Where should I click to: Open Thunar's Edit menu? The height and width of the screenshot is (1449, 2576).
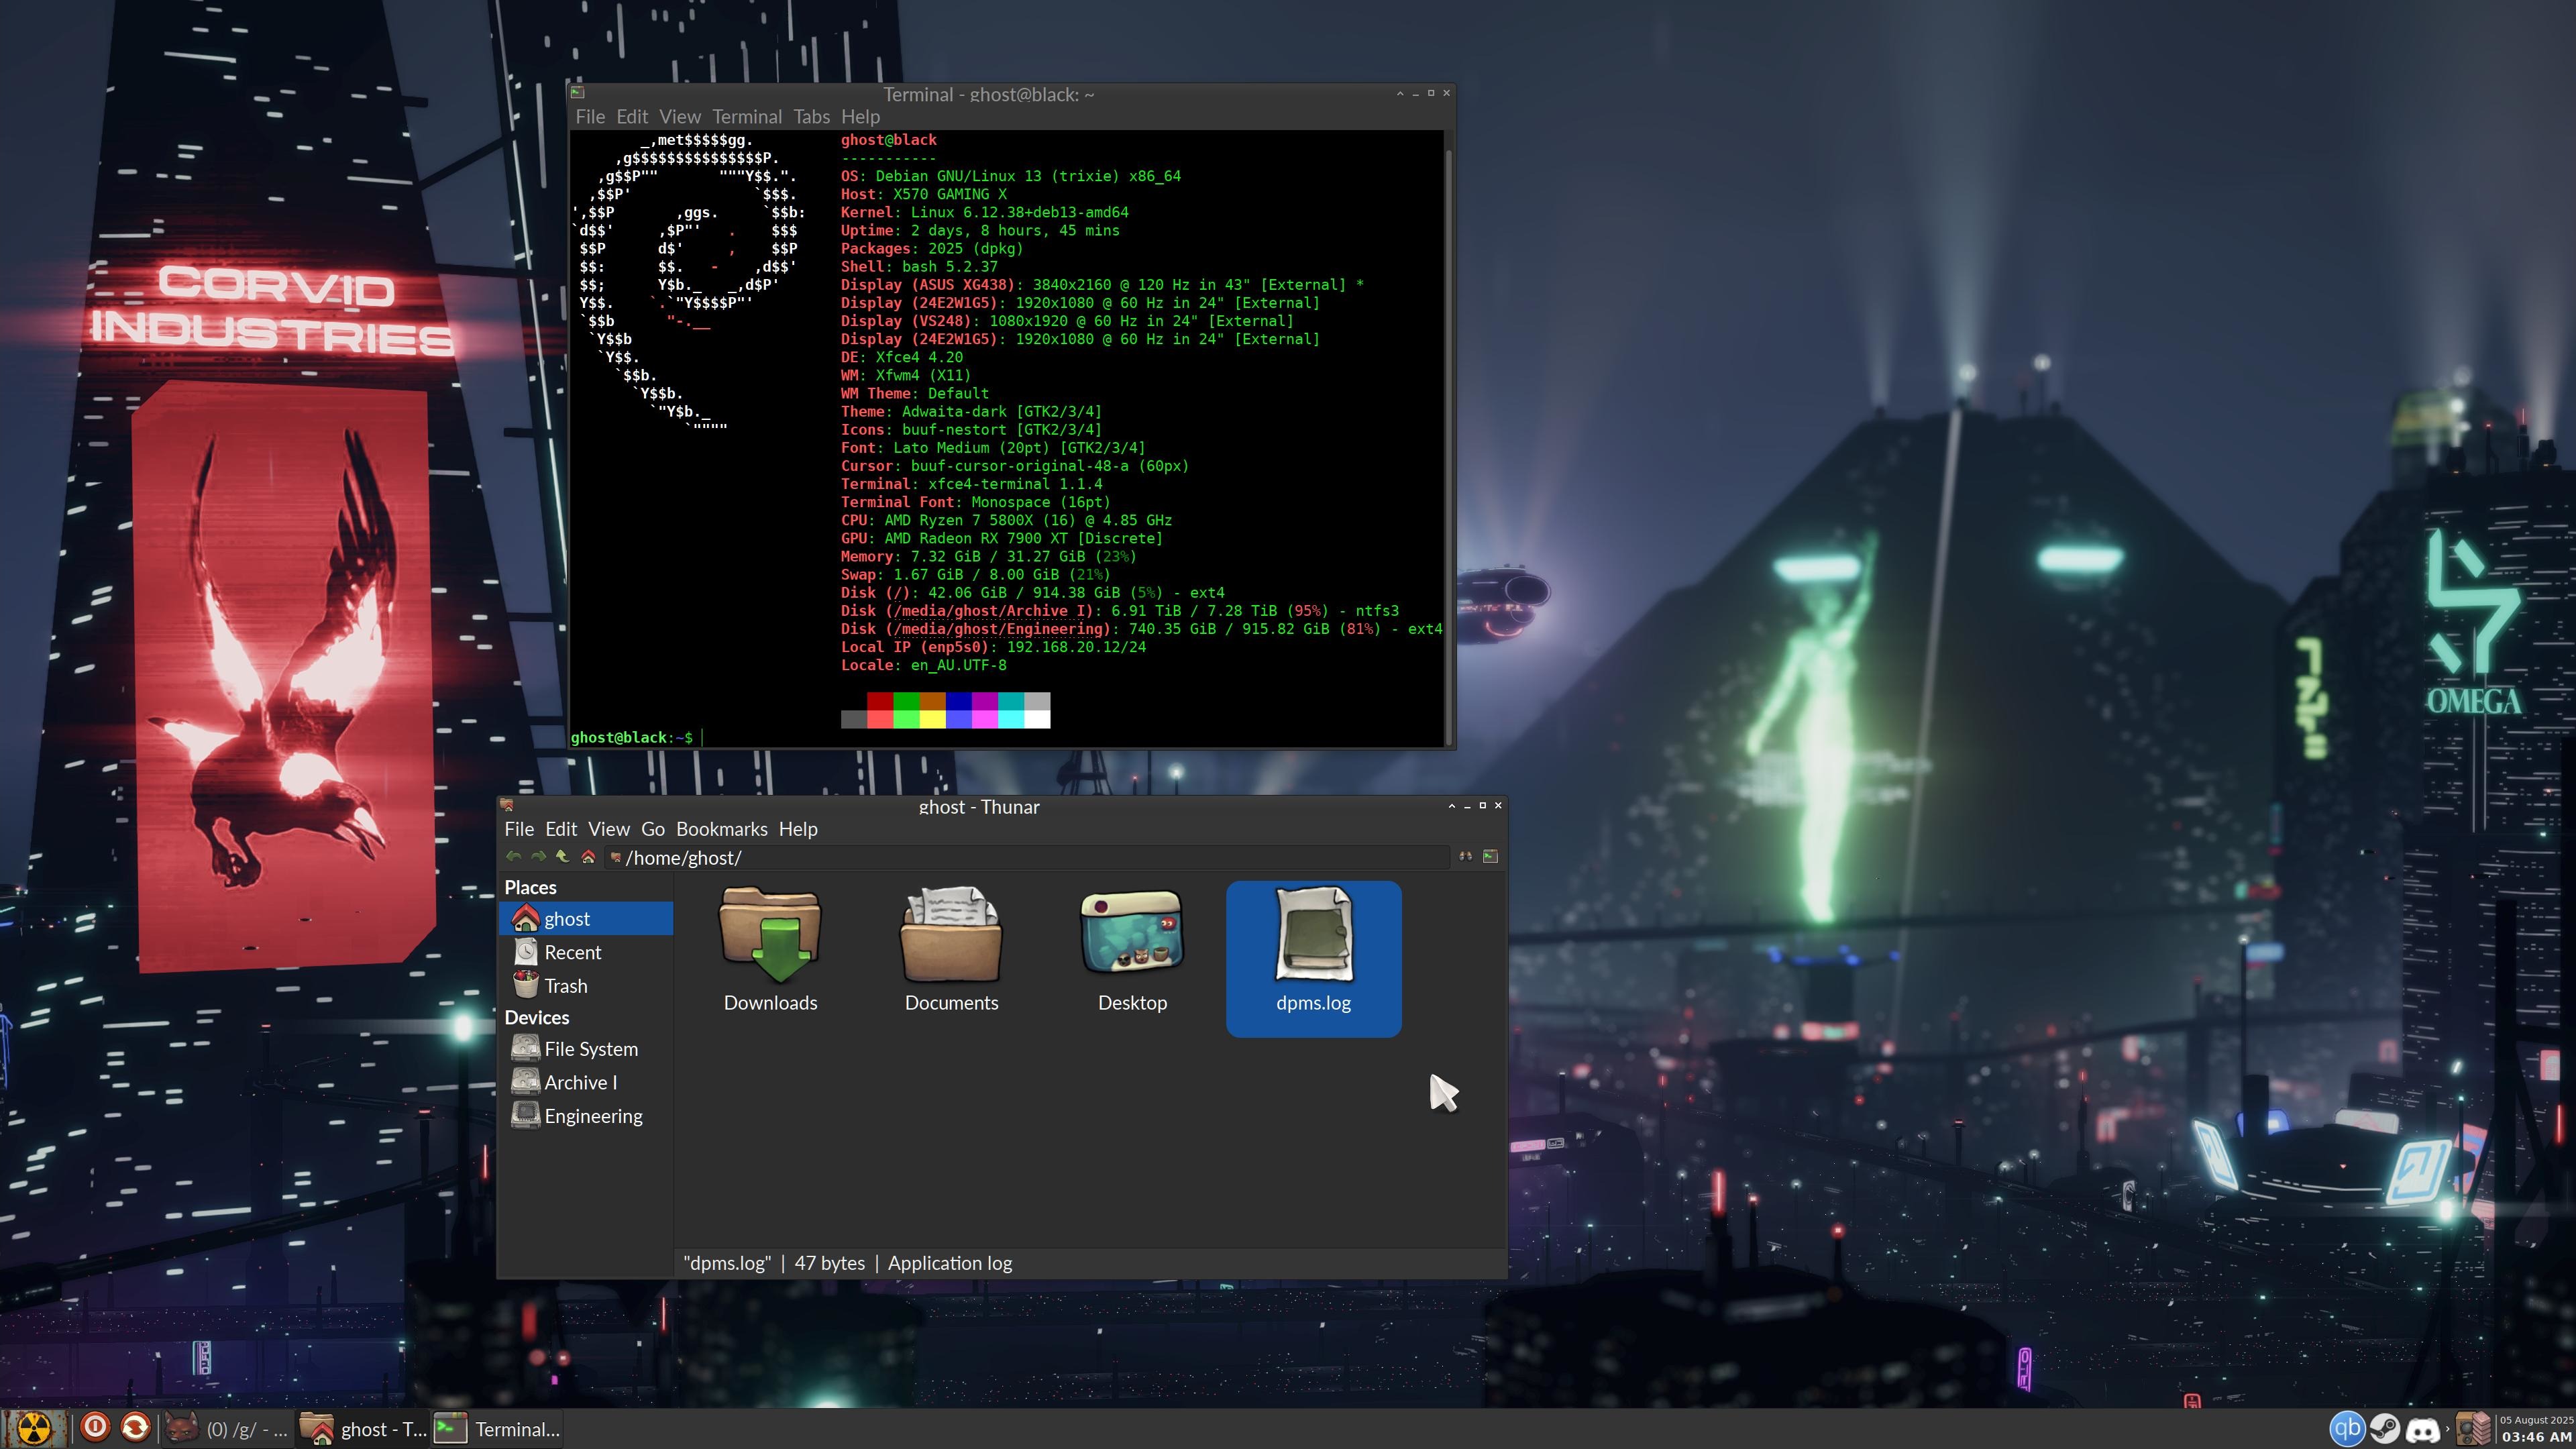[561, 829]
